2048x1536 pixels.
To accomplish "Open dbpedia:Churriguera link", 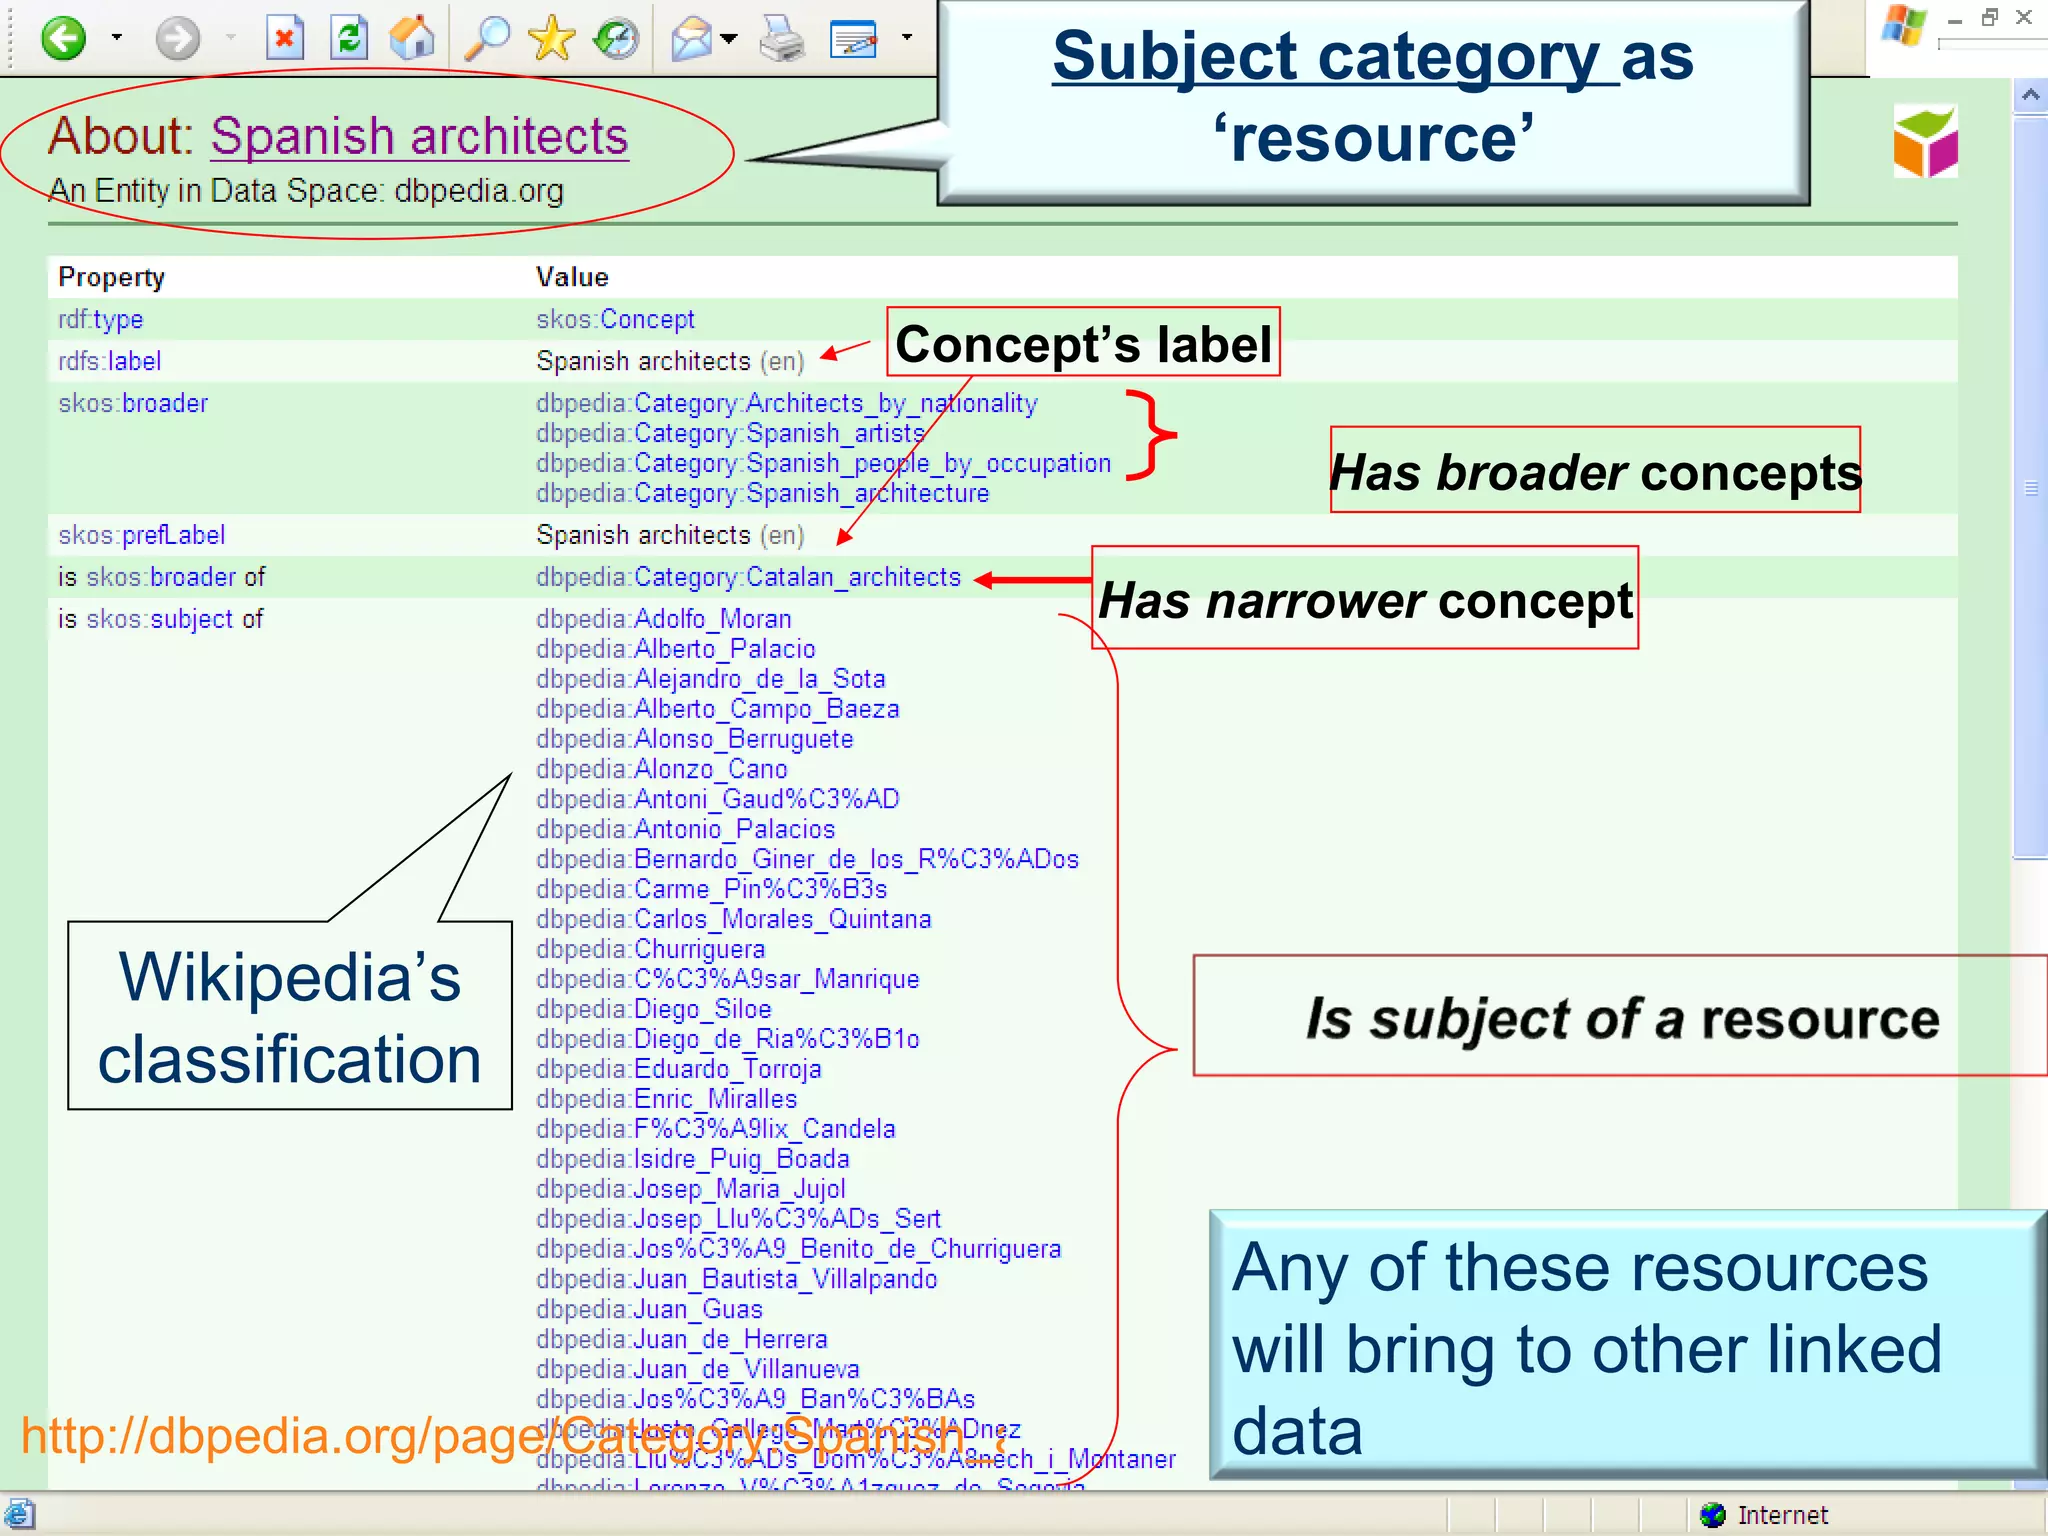I will point(650,949).
